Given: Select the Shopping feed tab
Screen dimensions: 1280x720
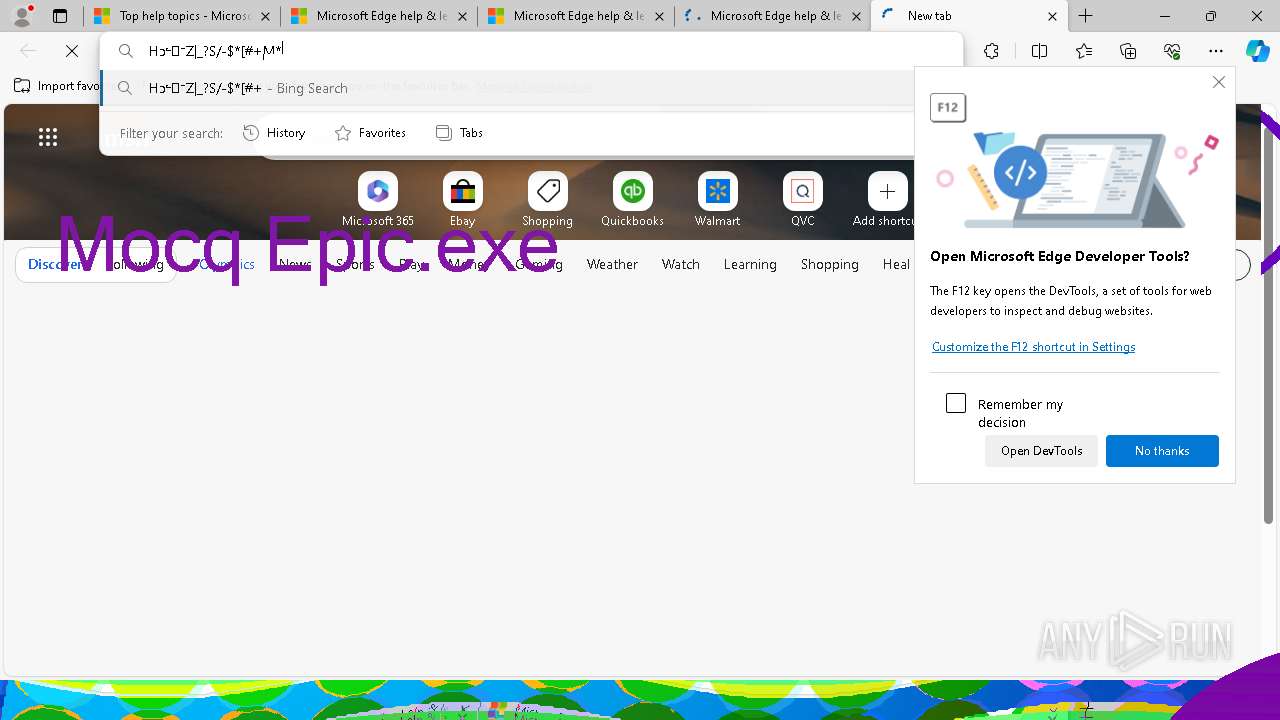Looking at the screenshot, I should click(x=830, y=264).
